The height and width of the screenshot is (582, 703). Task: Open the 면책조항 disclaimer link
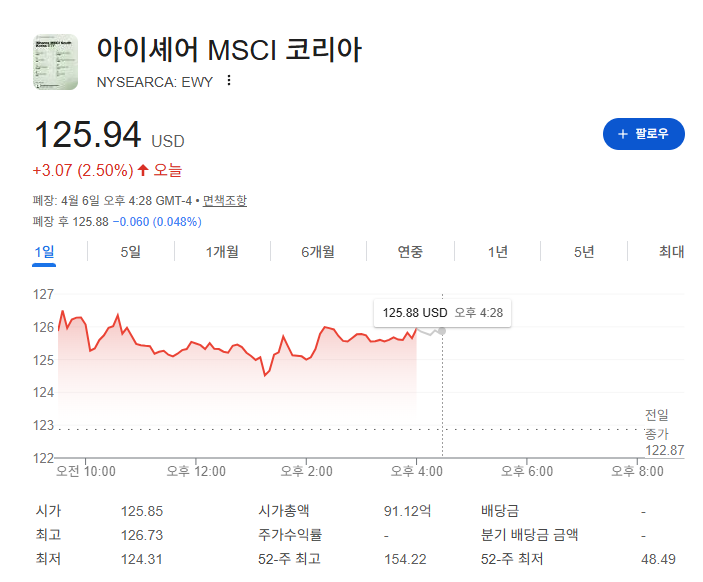pyautogui.click(x=225, y=200)
